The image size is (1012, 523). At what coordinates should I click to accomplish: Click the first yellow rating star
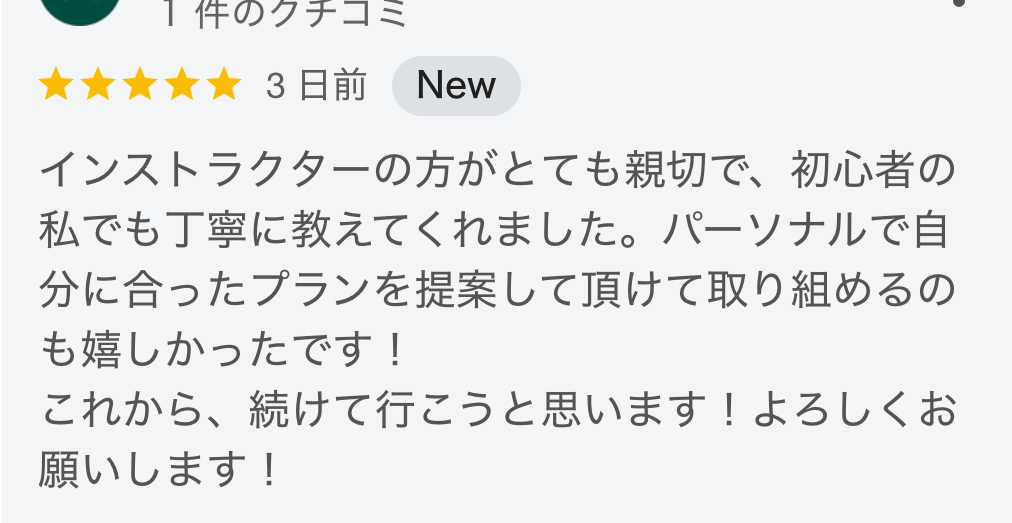[x=56, y=85]
